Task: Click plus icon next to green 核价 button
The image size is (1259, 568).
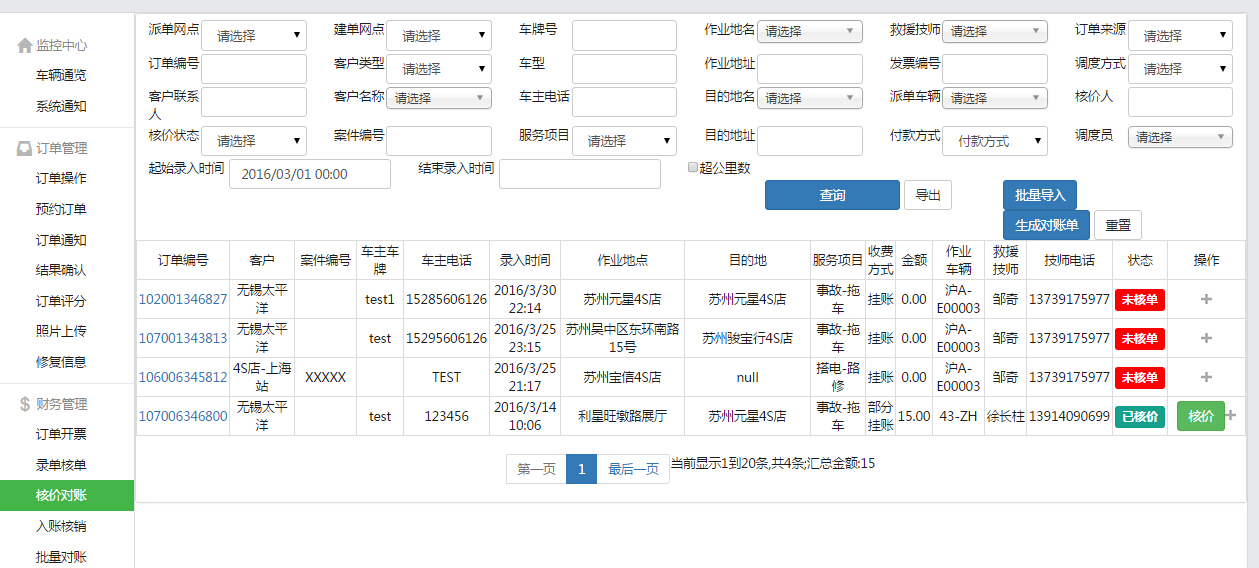Action: pos(1230,416)
